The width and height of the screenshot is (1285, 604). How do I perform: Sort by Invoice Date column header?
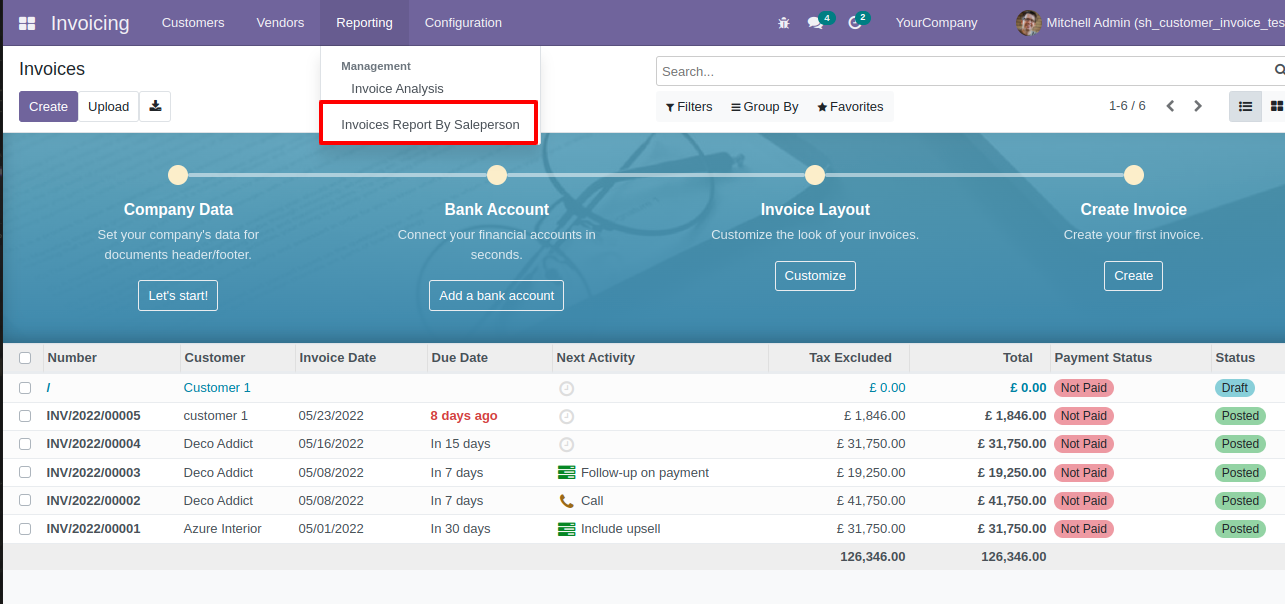coord(361,358)
